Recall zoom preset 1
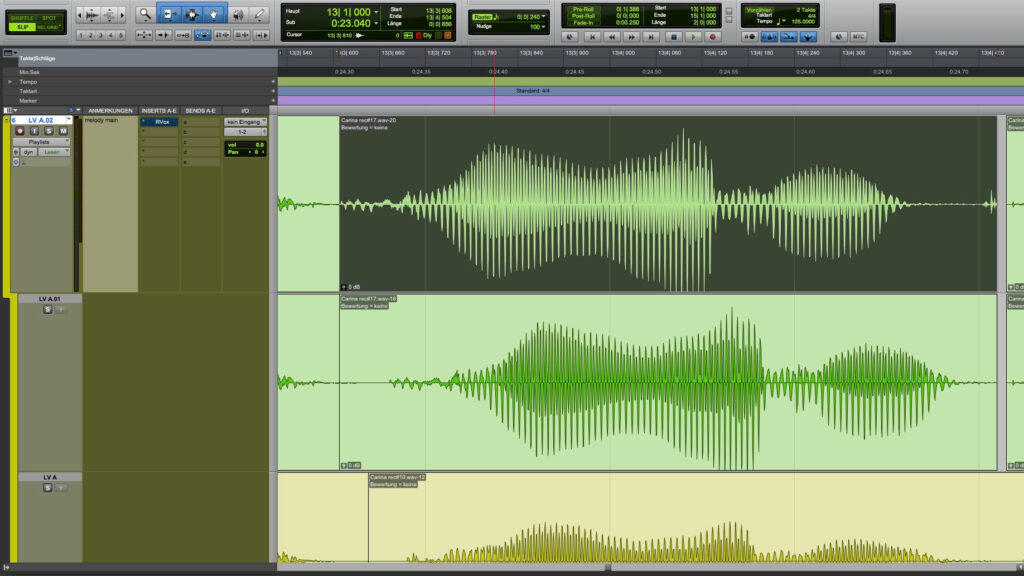 coord(81,35)
